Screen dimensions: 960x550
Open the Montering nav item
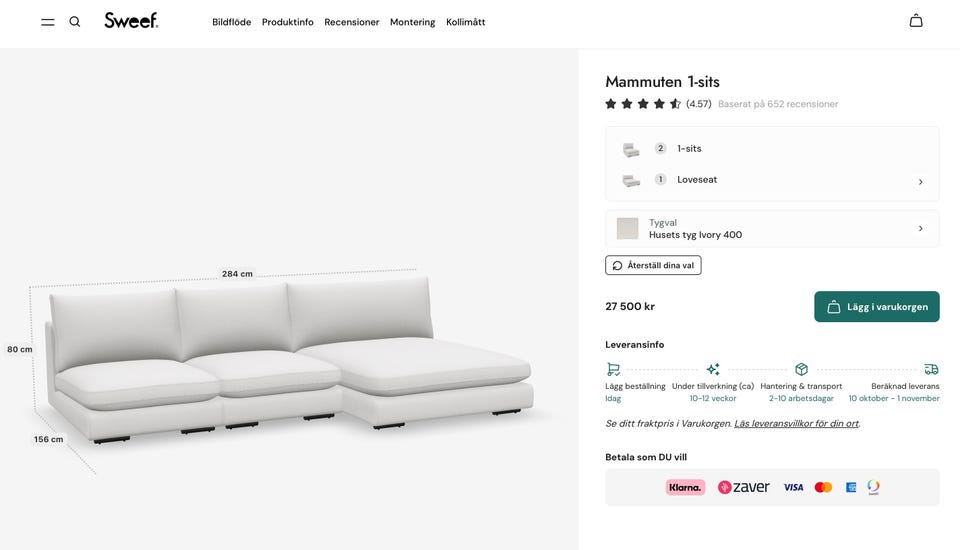[x=412, y=22]
